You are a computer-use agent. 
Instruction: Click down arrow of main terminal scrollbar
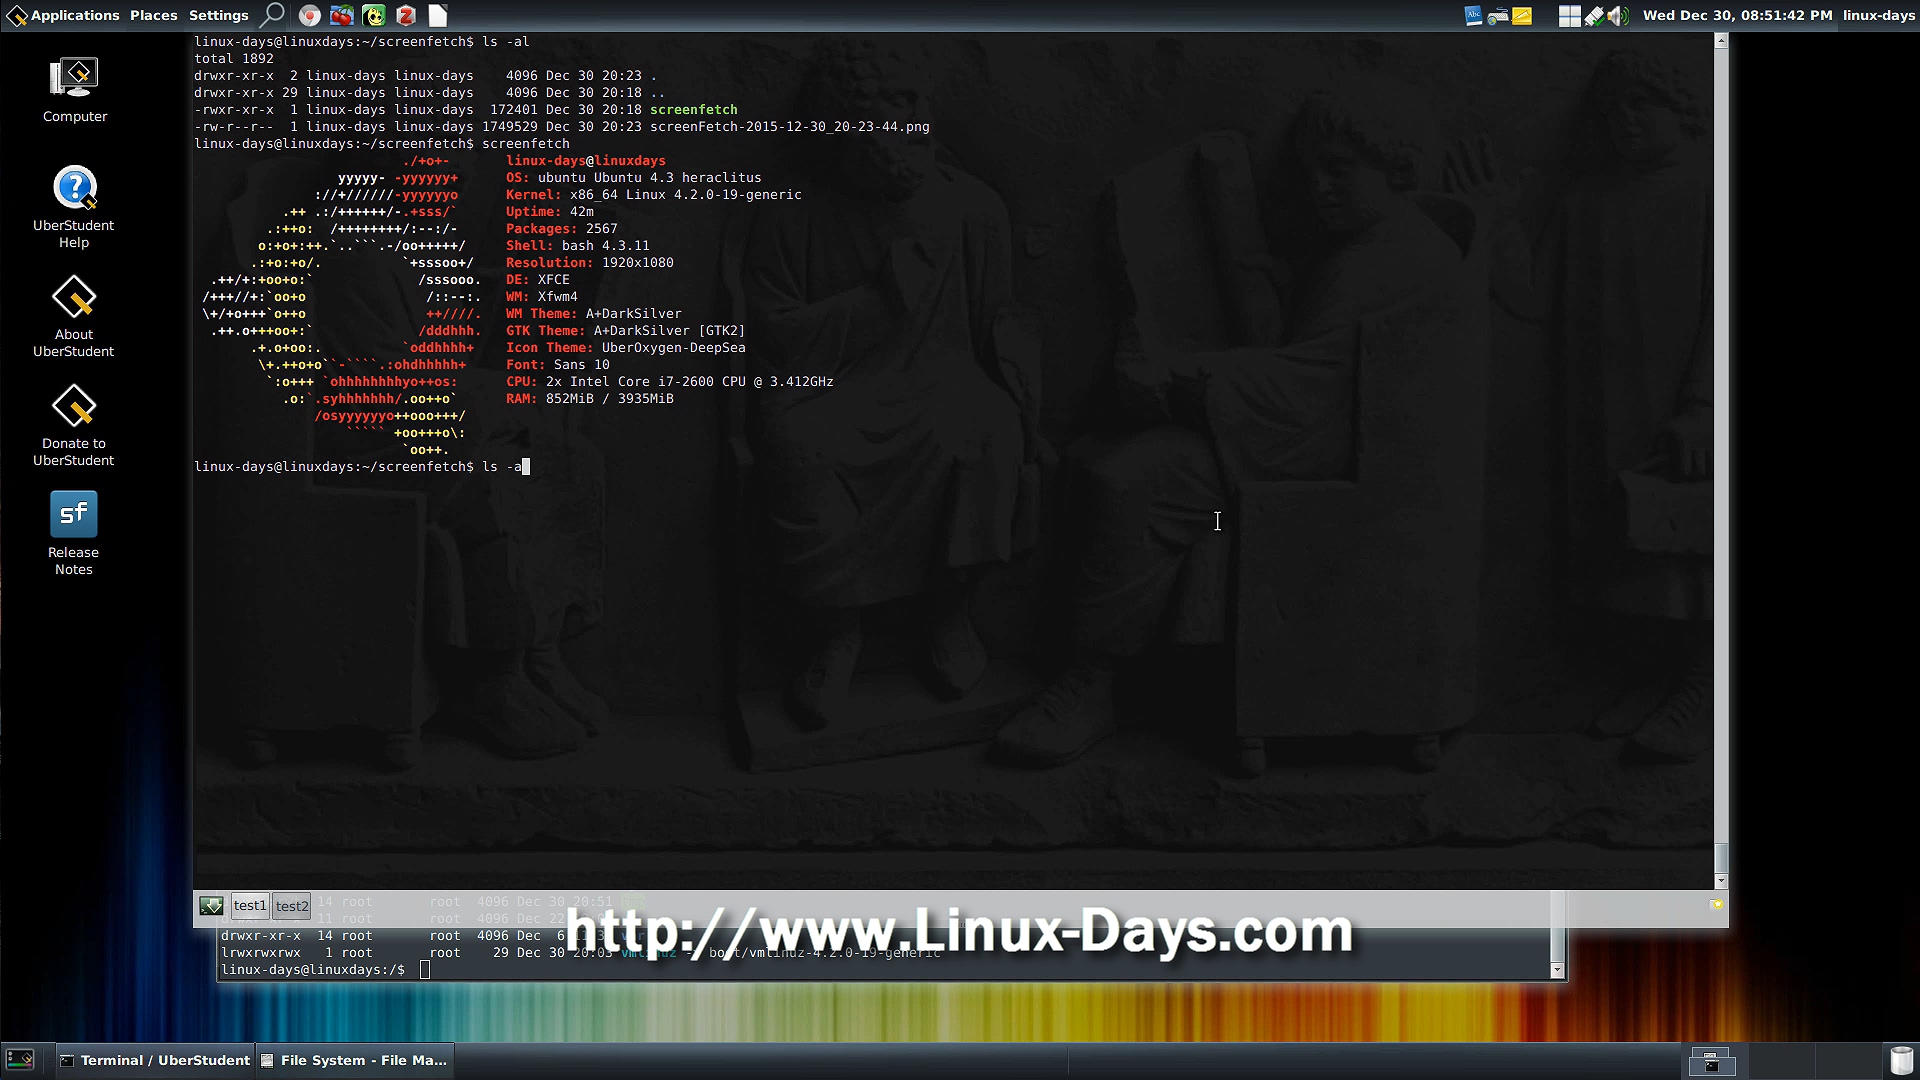(1721, 881)
